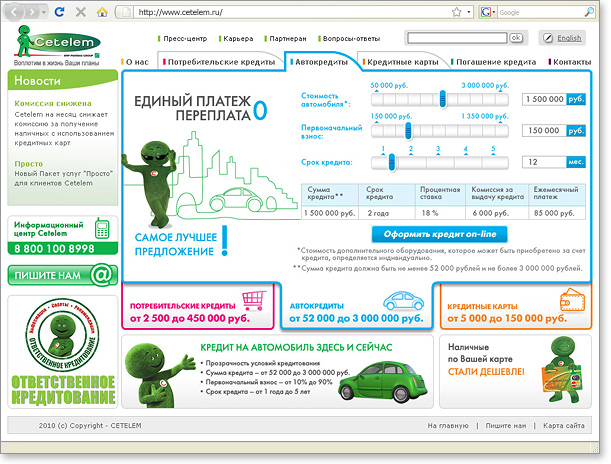The height and width of the screenshot is (464, 611).
Task: Open history dropdown next to forward arrow
Action: pyautogui.click(x=44, y=12)
